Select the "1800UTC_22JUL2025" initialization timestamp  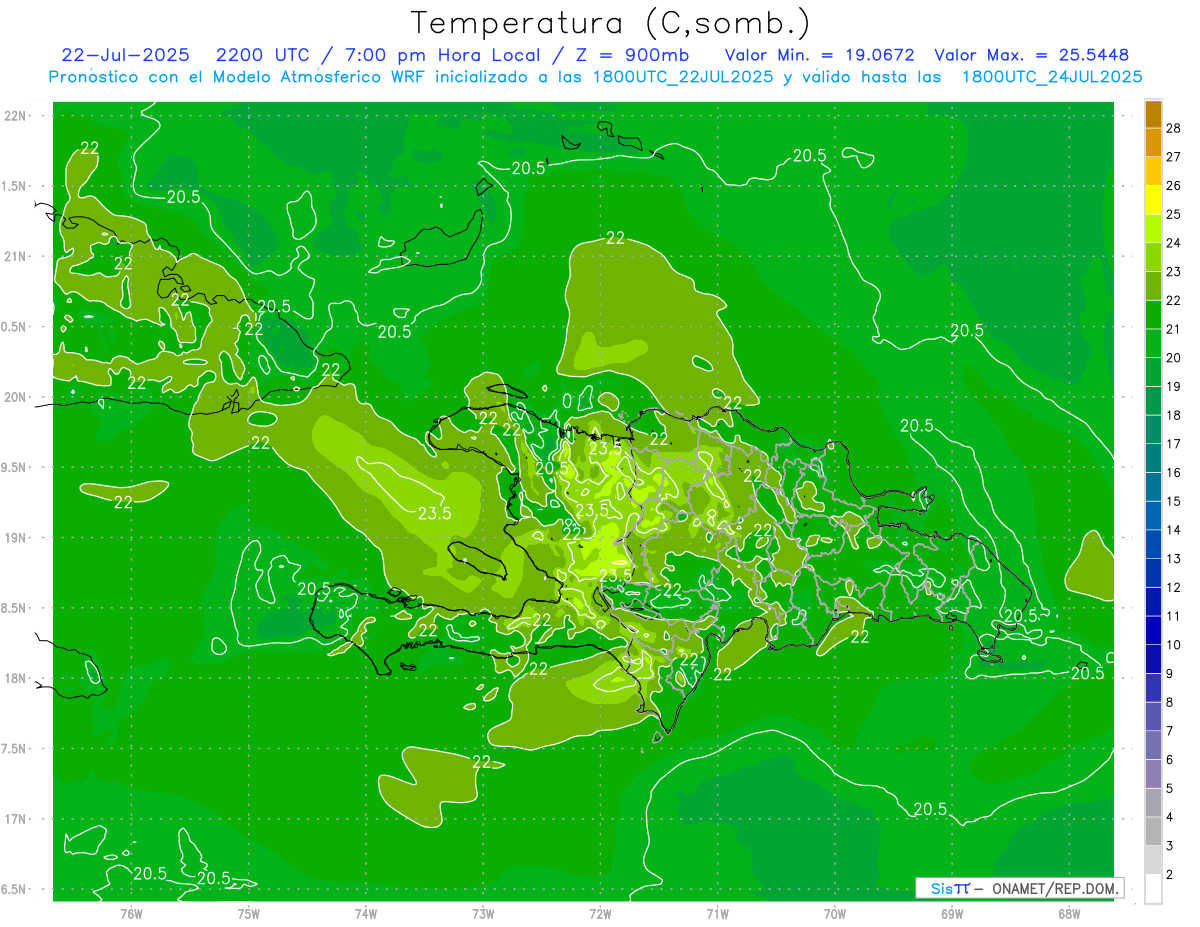(x=682, y=77)
